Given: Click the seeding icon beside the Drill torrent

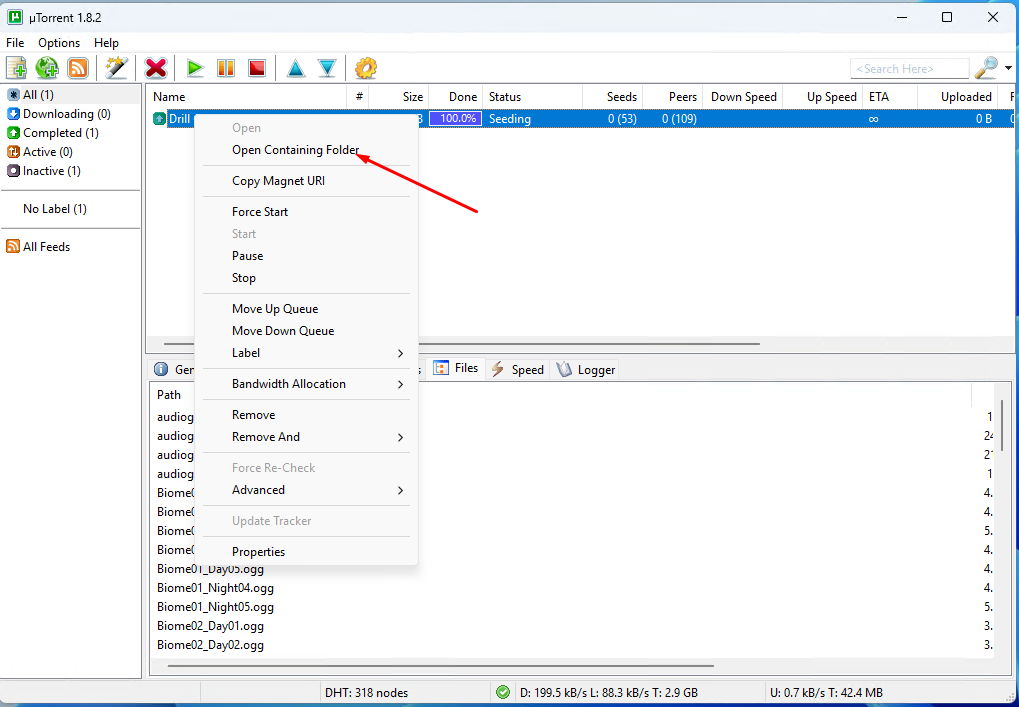Looking at the screenshot, I should pyautogui.click(x=159, y=119).
